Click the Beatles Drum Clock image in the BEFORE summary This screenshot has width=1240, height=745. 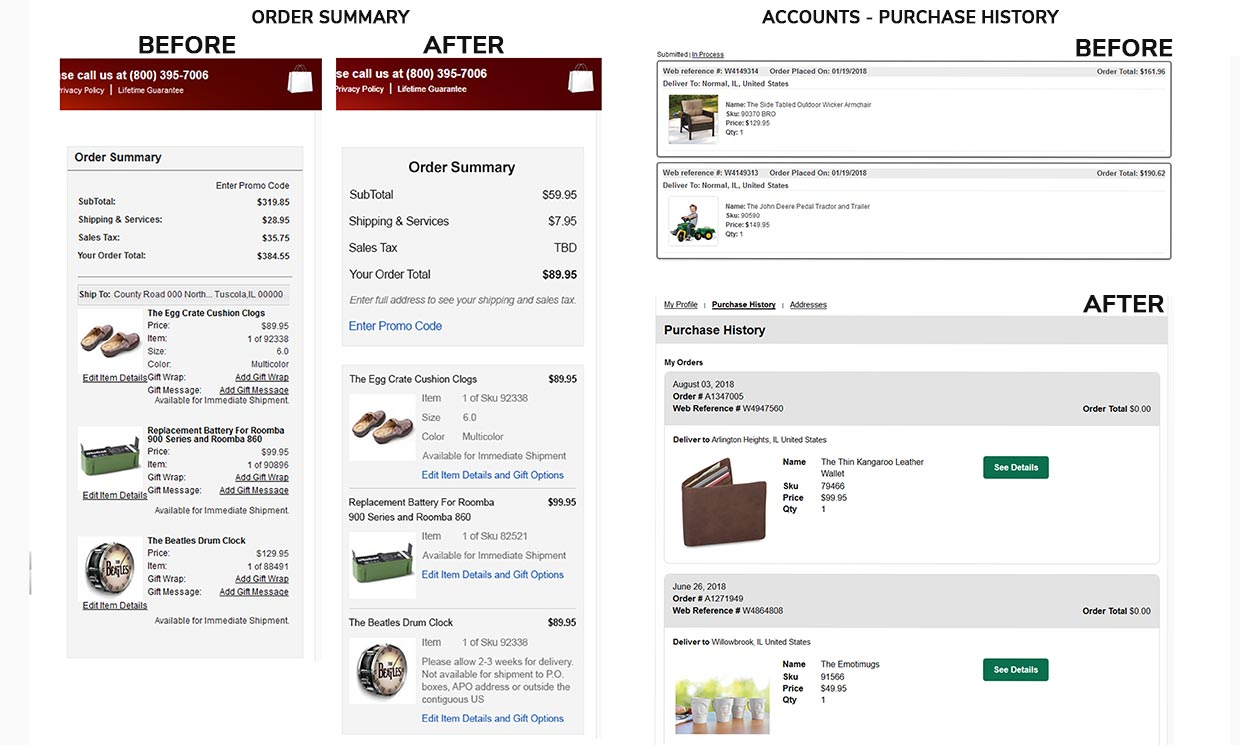(x=109, y=568)
